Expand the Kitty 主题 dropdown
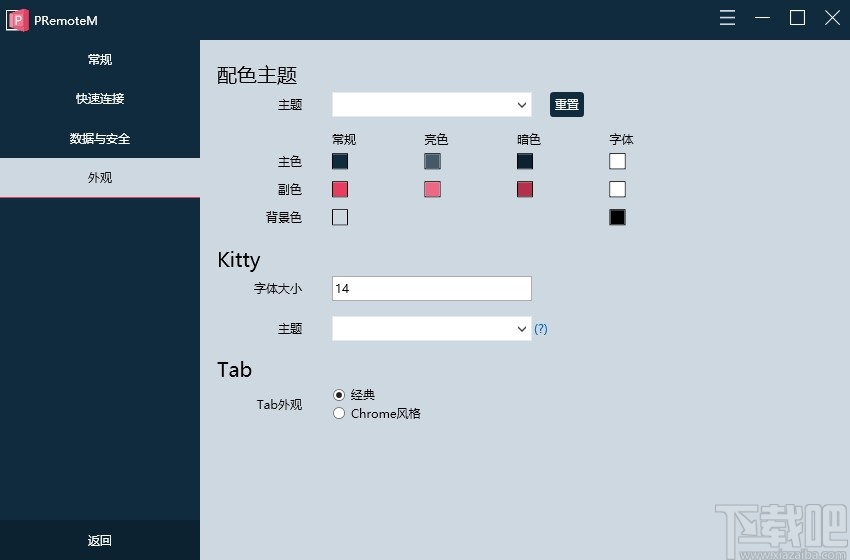The image size is (850, 560). click(x=432, y=329)
